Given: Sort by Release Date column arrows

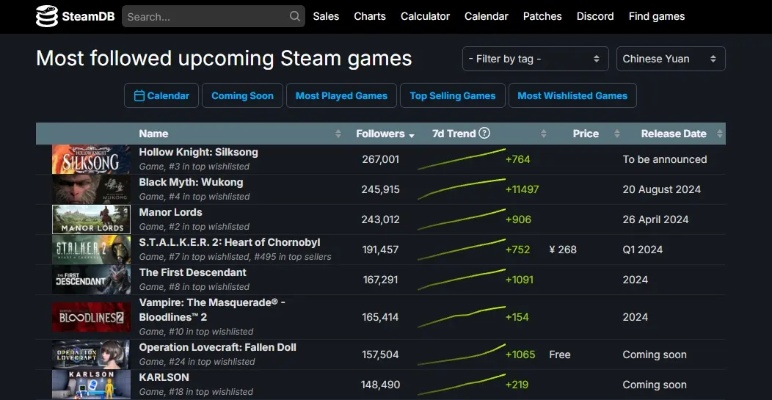Looking at the screenshot, I should [717, 134].
